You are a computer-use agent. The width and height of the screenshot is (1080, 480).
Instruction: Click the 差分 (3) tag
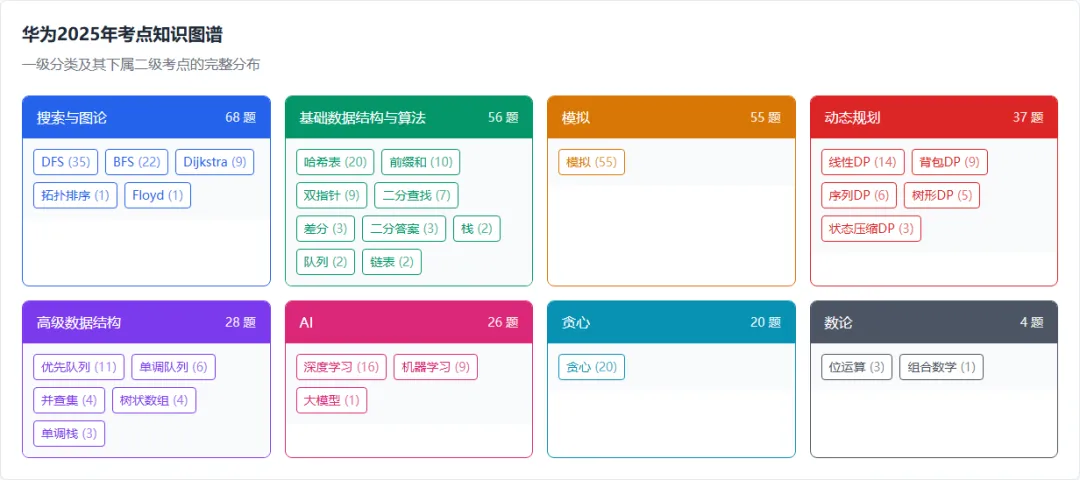click(x=326, y=229)
